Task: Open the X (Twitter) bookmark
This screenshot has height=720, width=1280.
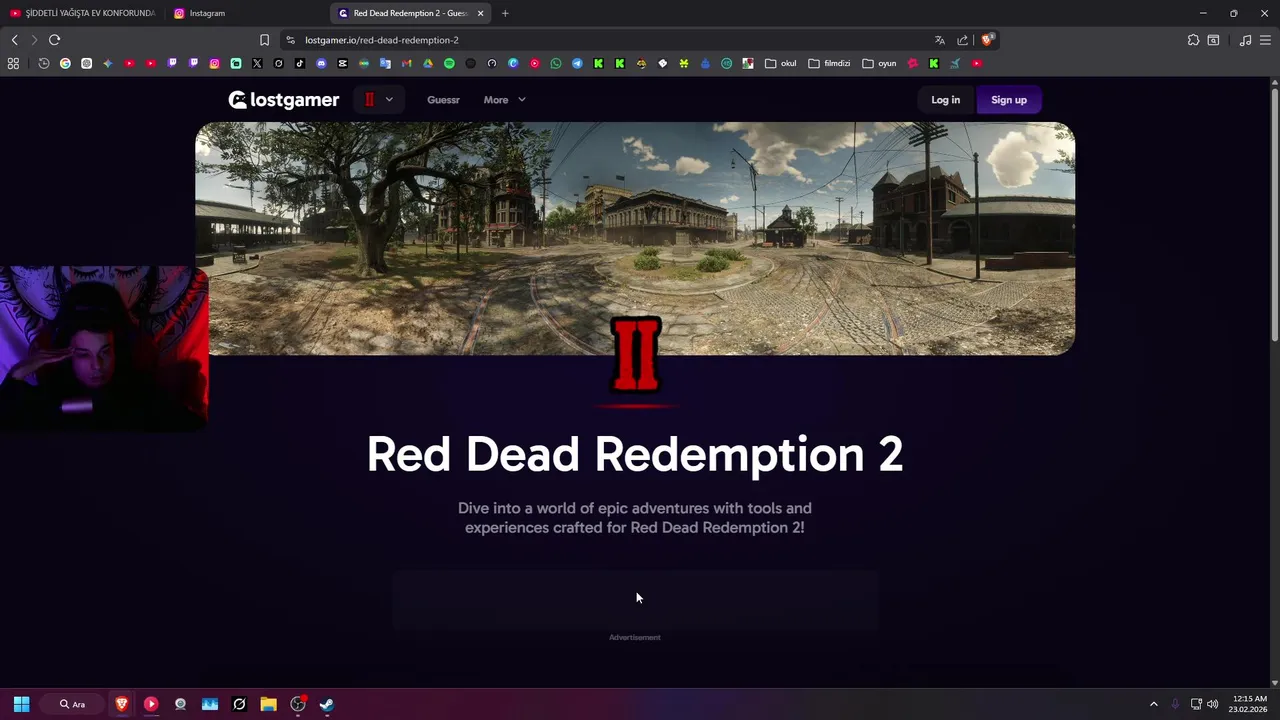Action: tap(257, 63)
